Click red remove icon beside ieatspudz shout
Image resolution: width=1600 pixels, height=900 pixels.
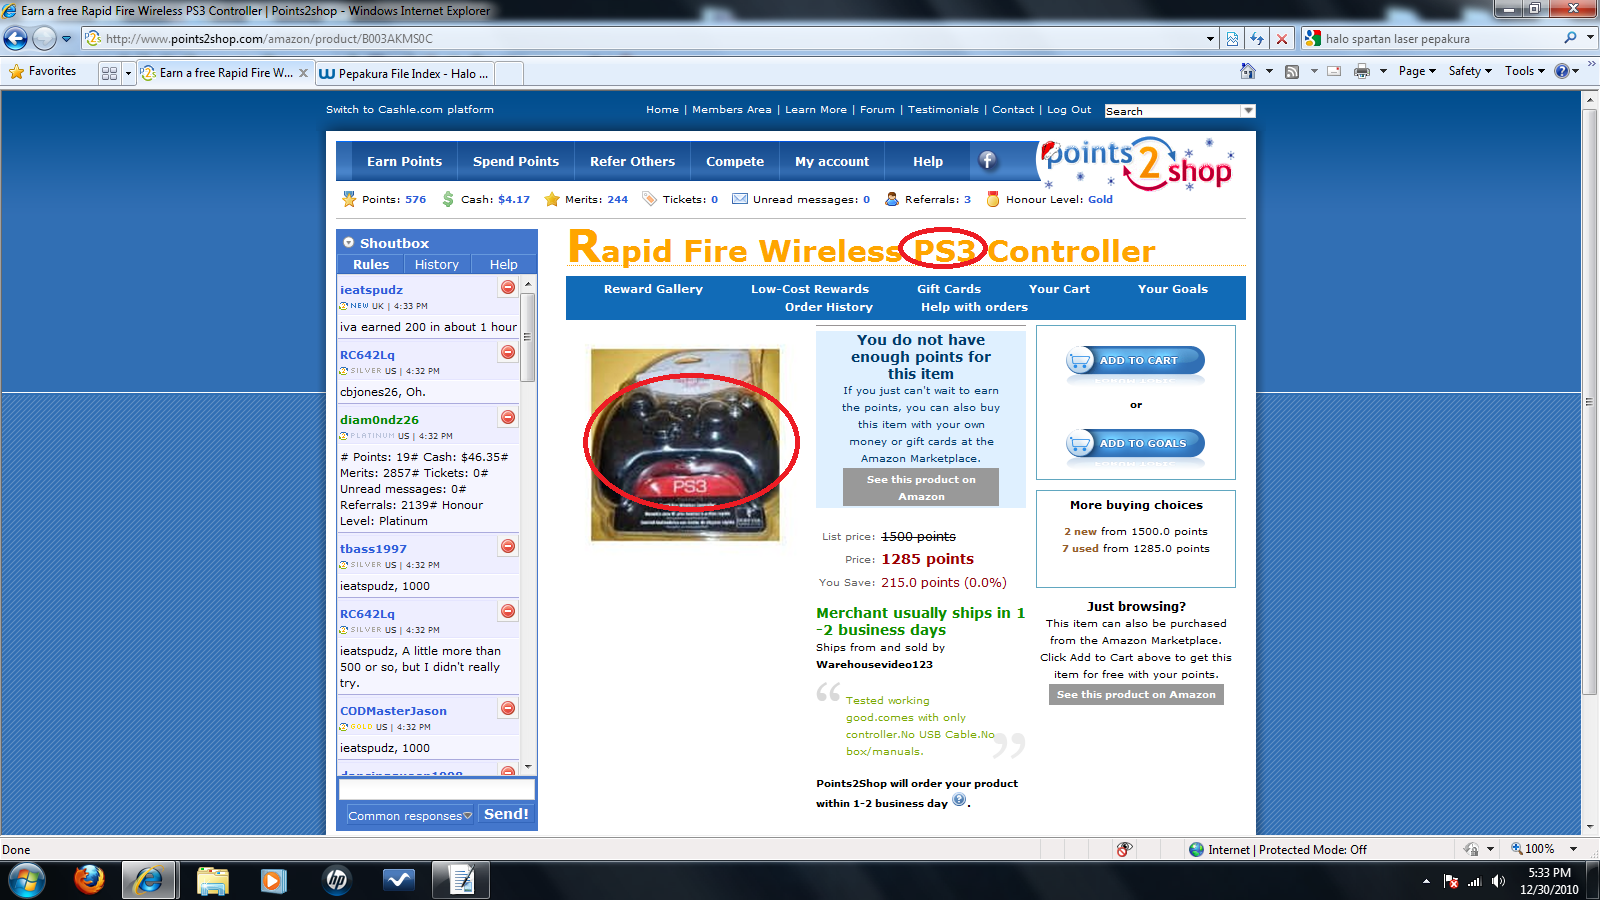click(508, 288)
